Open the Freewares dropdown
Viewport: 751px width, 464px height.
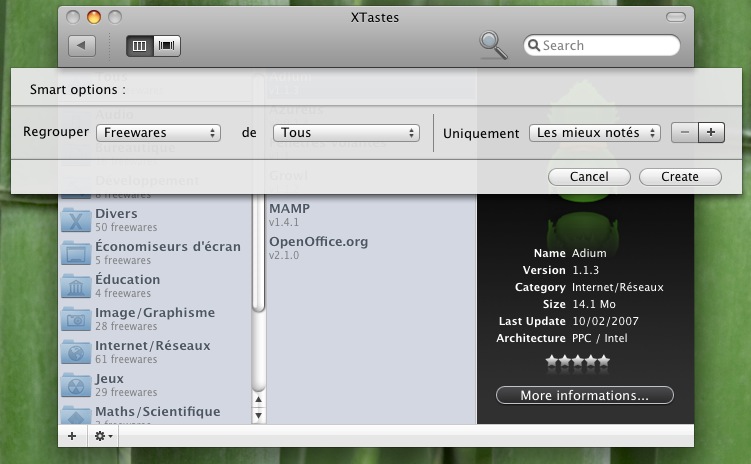click(159, 133)
